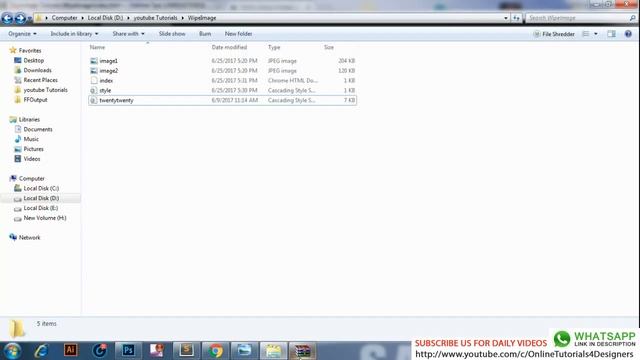This screenshot has width=640, height=360.
Task: Open the view options dropdown arrow
Action: [x=596, y=34]
